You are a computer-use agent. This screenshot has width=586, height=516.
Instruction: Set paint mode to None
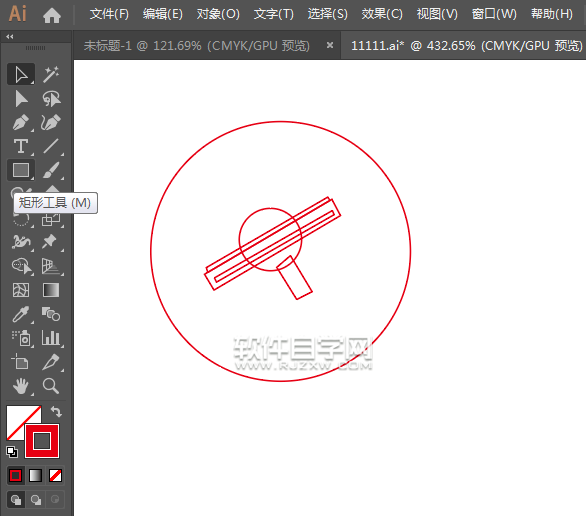point(55,476)
